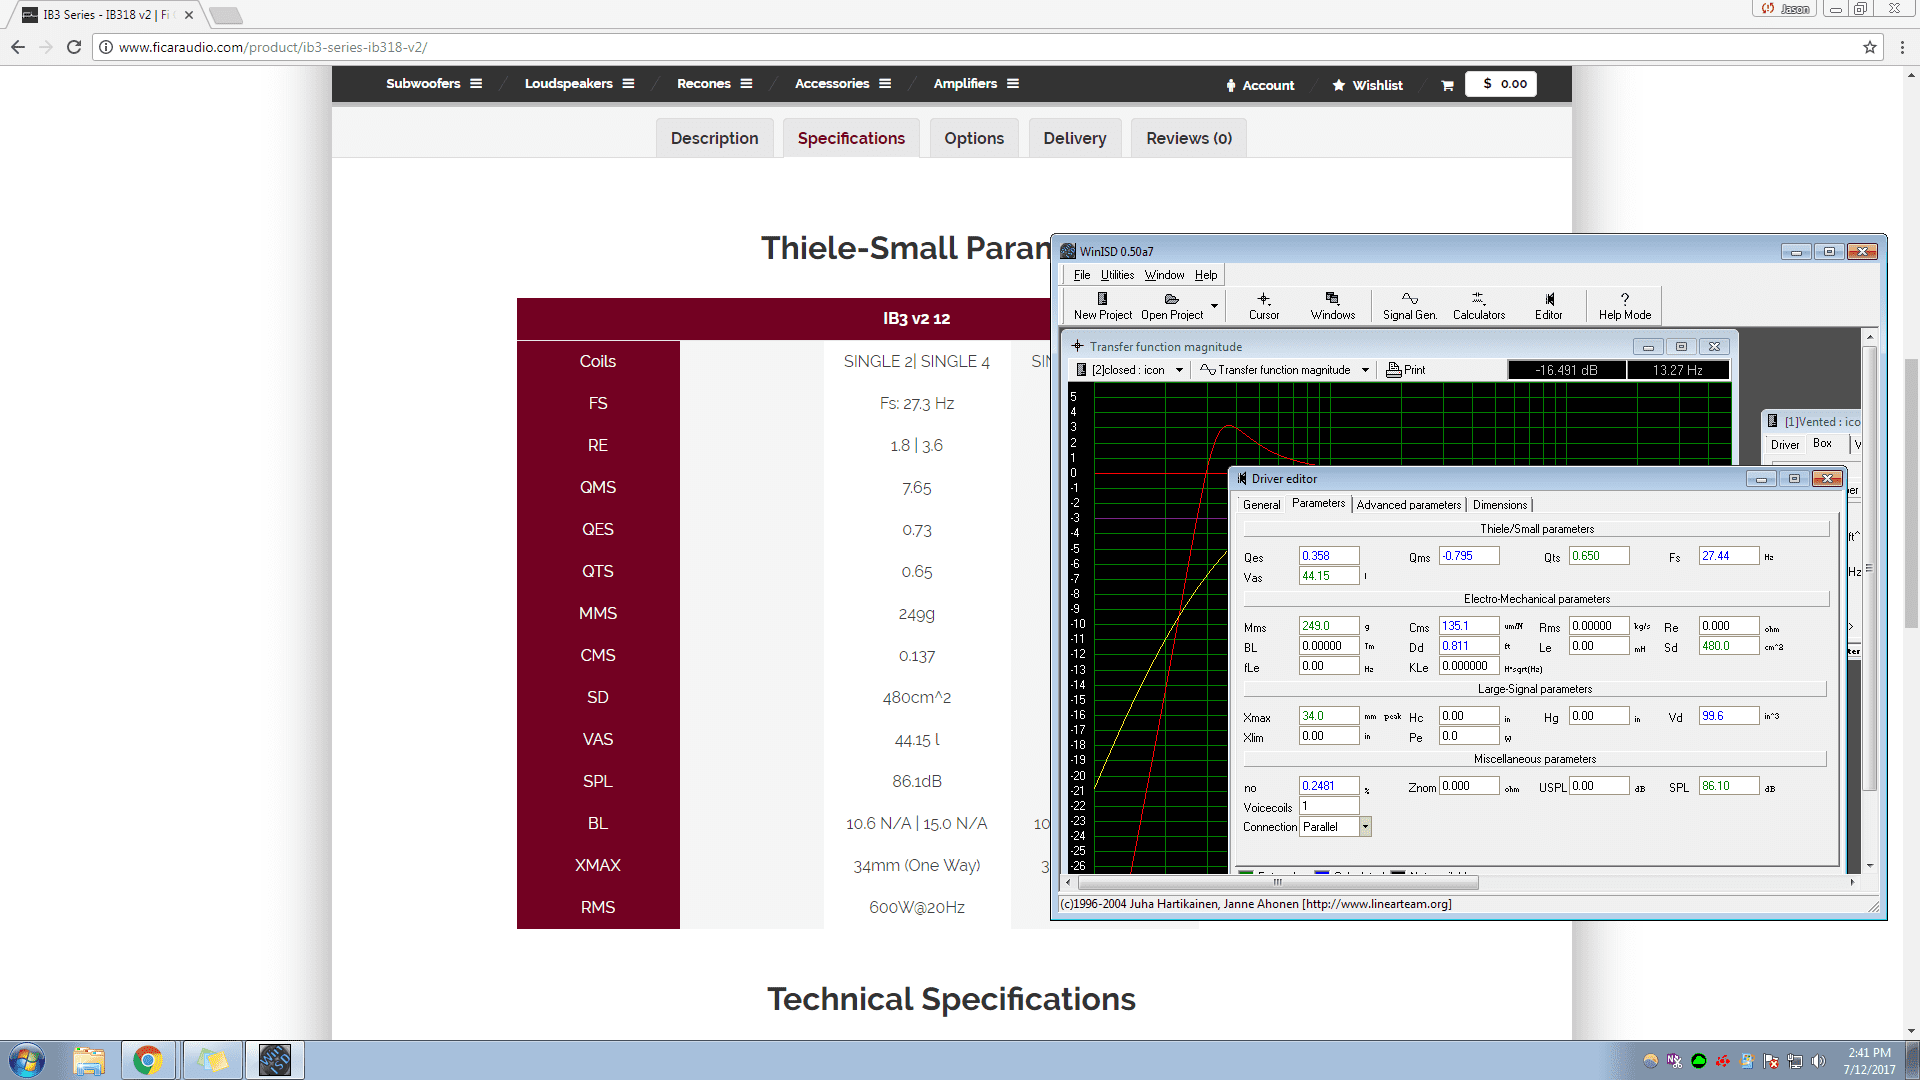
Task: Open the Windows Start menu
Action: click(27, 1060)
